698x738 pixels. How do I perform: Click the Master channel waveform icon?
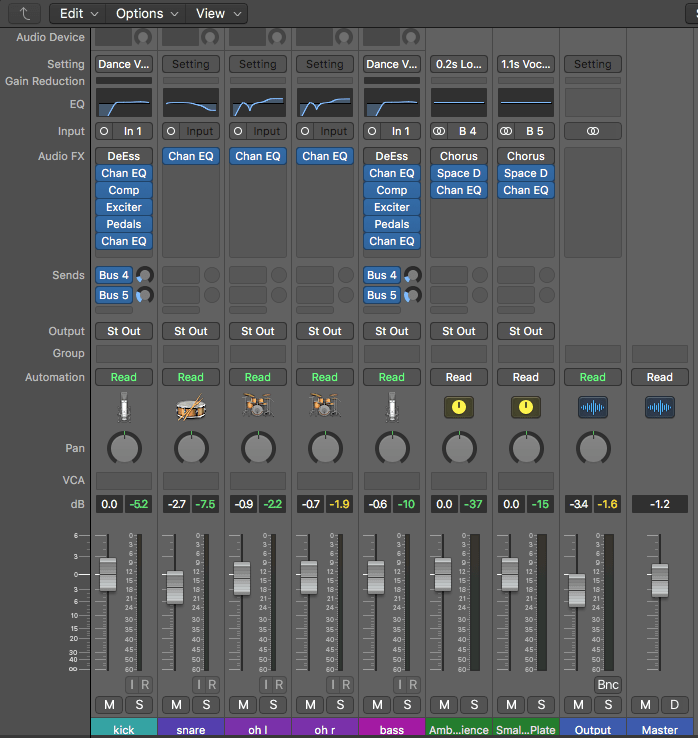pyautogui.click(x=660, y=406)
